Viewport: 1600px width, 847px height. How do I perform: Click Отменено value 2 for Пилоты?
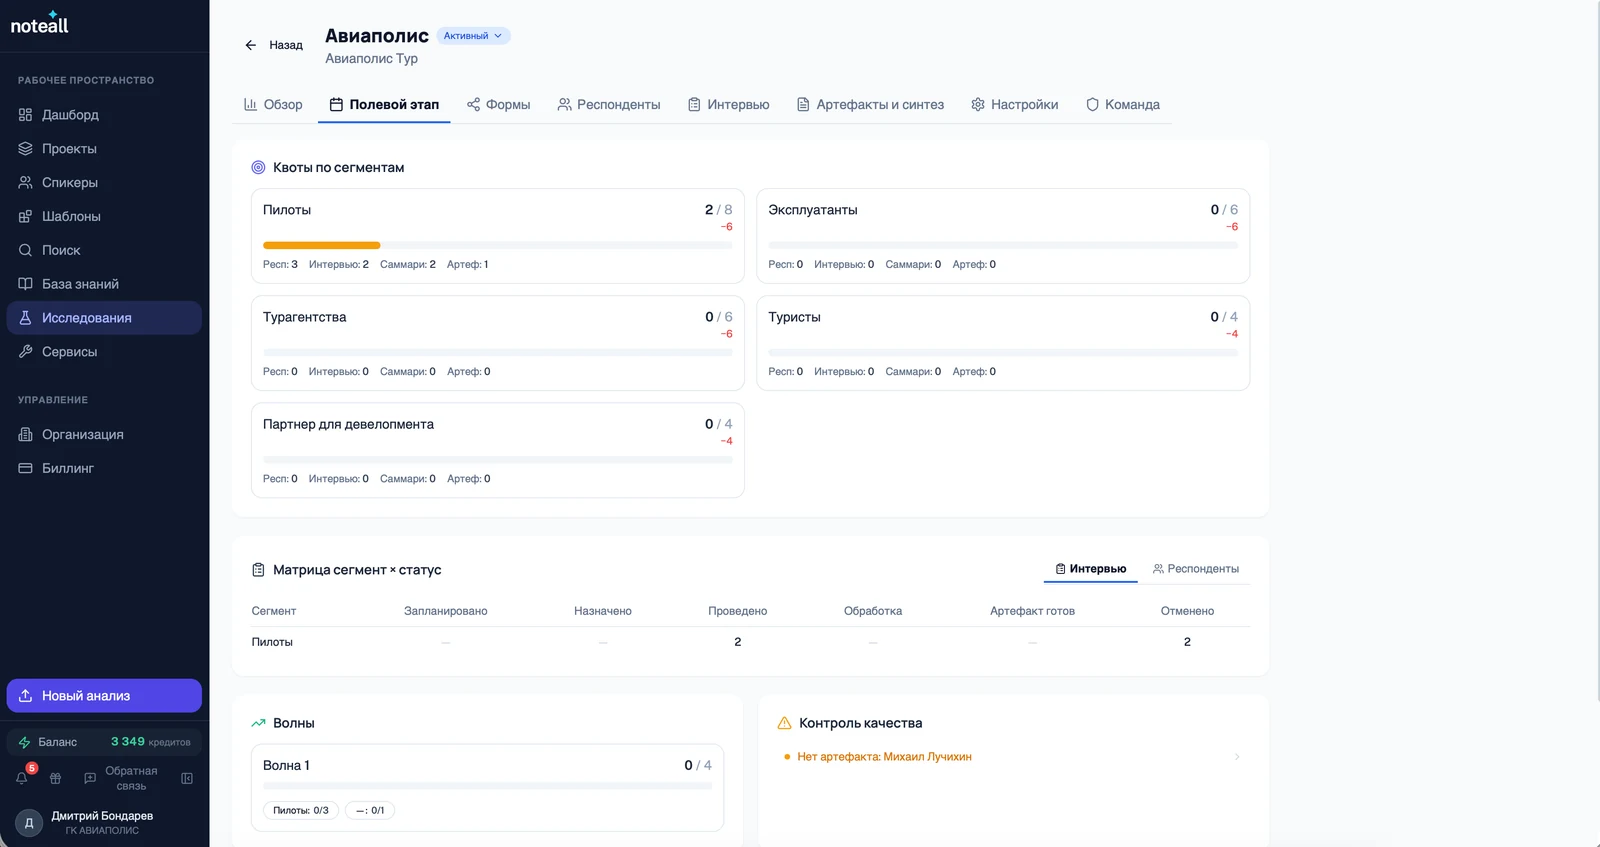coord(1187,642)
